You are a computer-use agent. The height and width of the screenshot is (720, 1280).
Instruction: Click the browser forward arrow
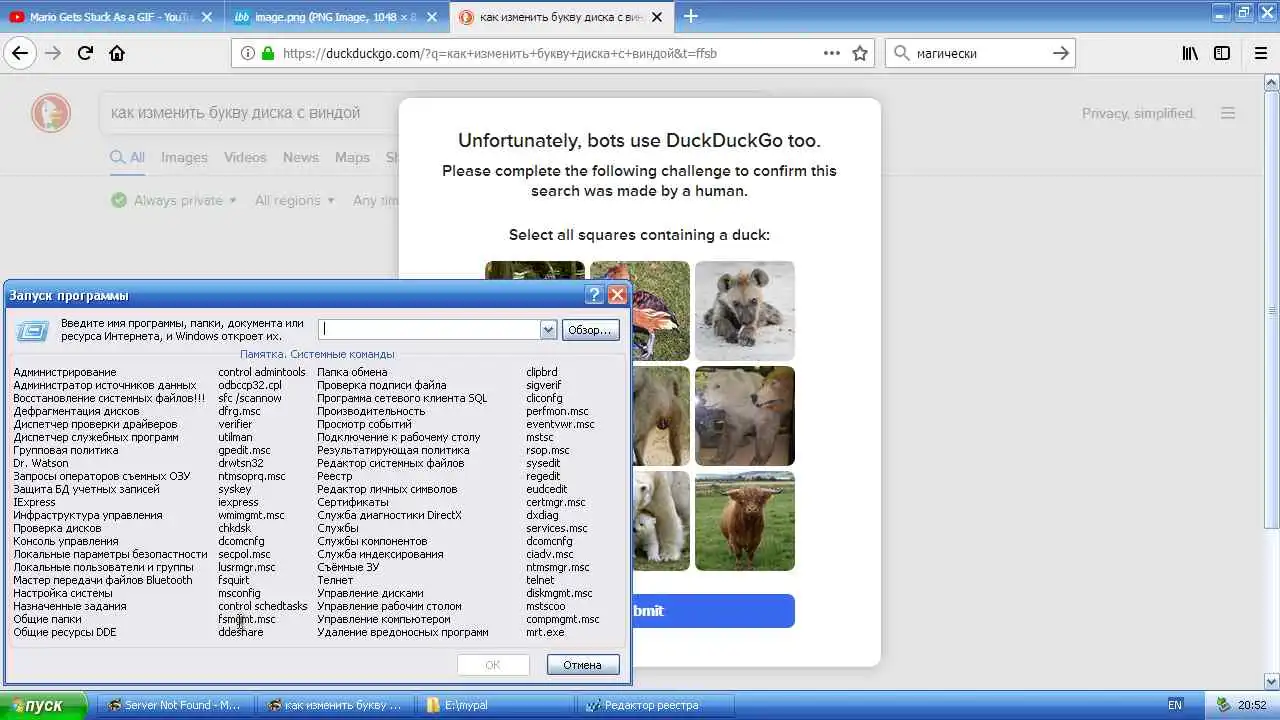(x=53, y=53)
